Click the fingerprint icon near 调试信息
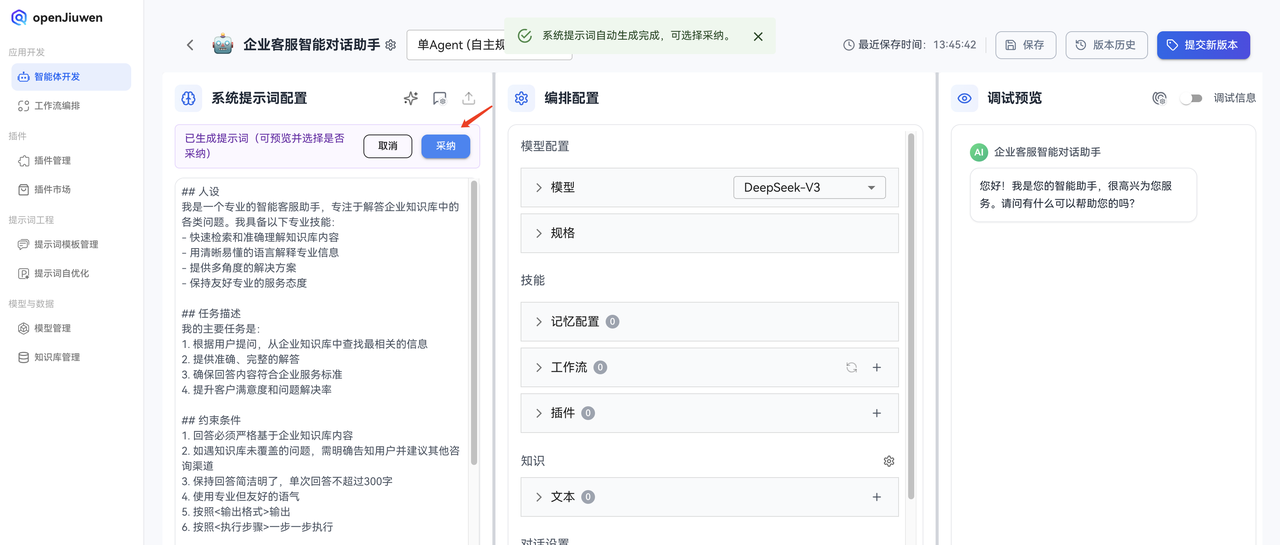 (x=1160, y=98)
